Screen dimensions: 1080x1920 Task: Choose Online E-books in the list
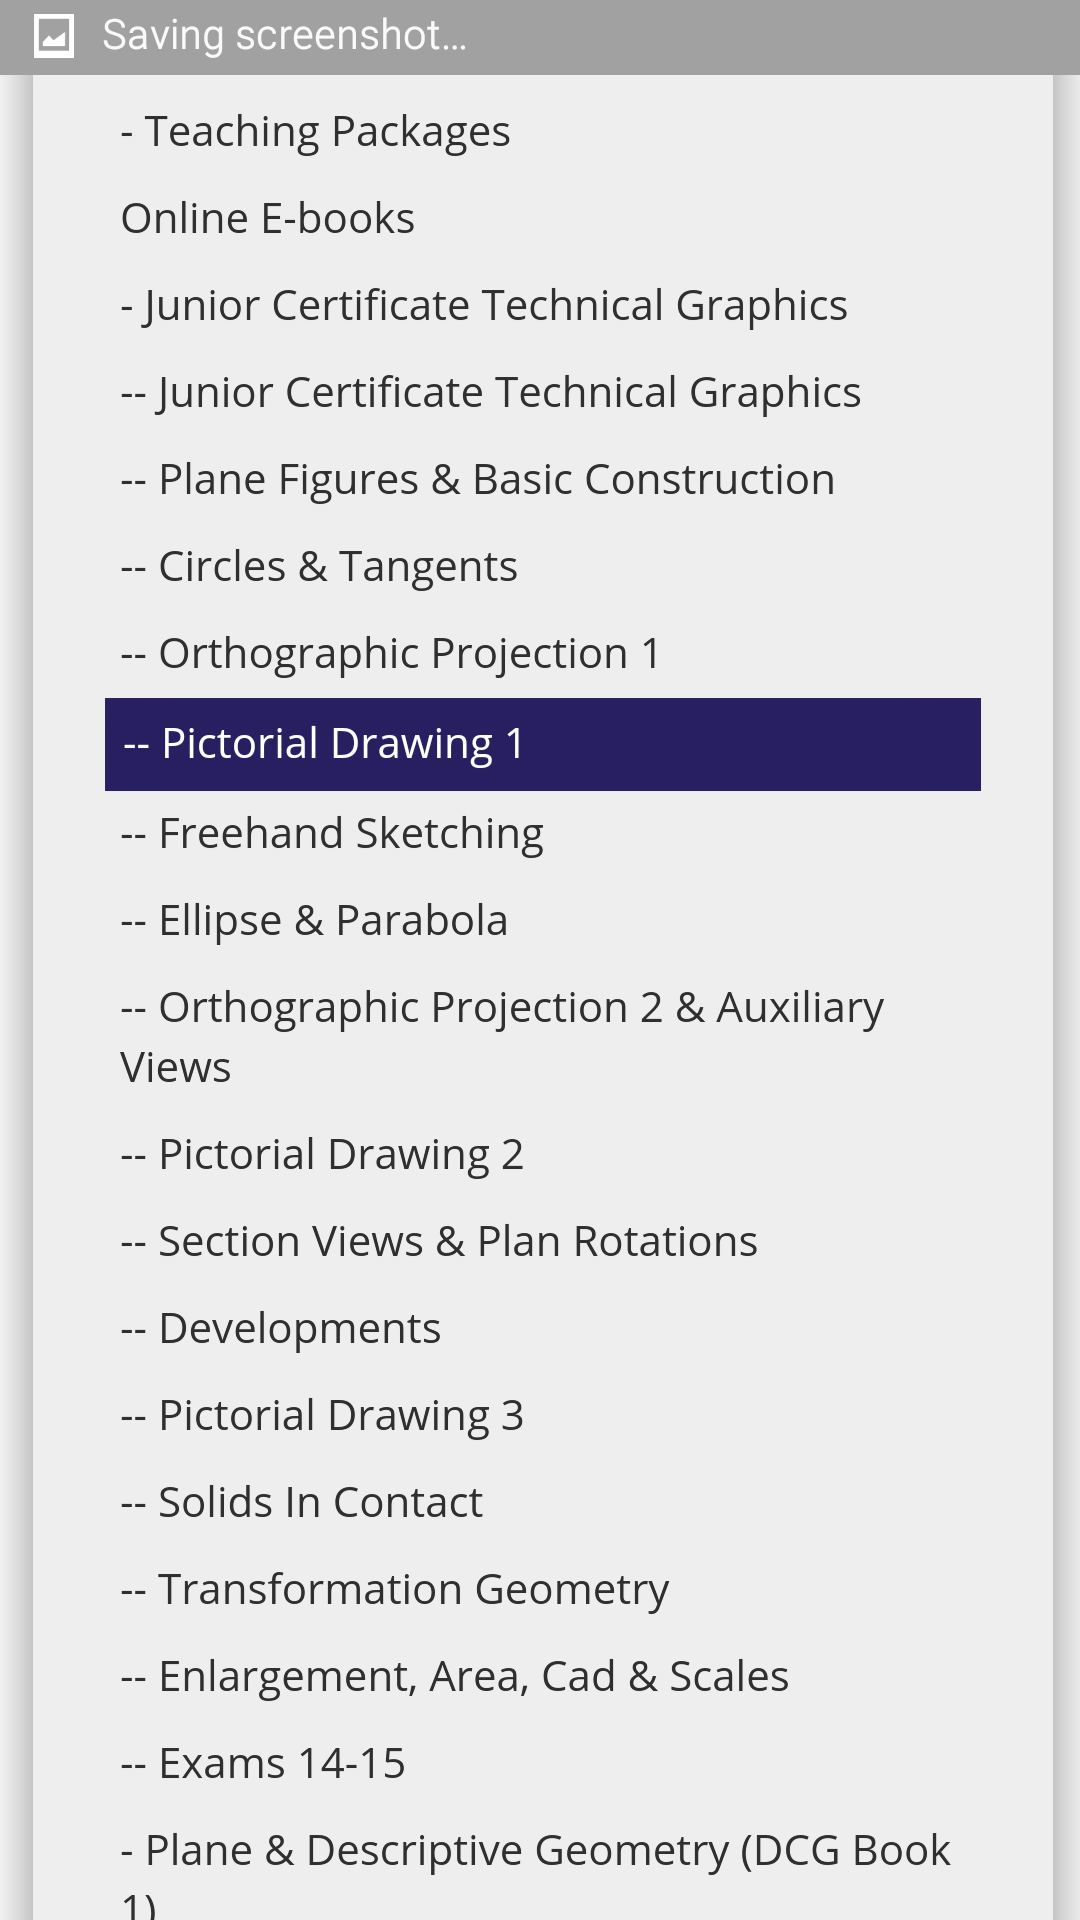[x=268, y=218]
